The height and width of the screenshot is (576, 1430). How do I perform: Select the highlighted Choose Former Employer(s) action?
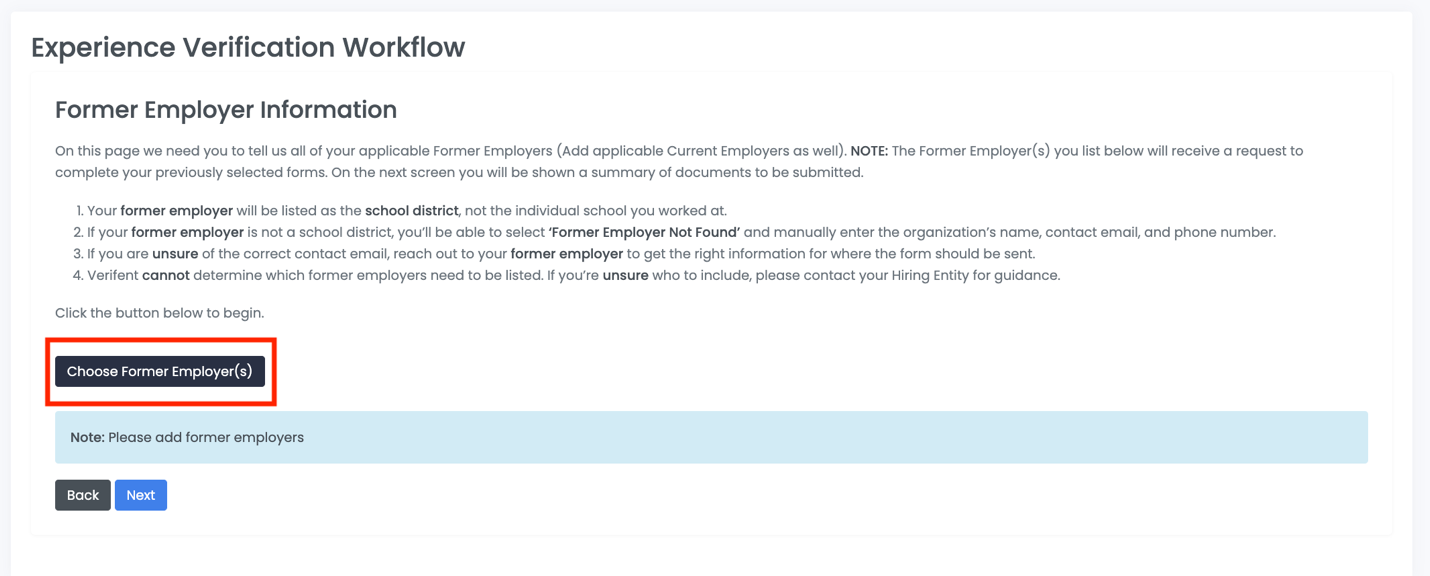160,371
